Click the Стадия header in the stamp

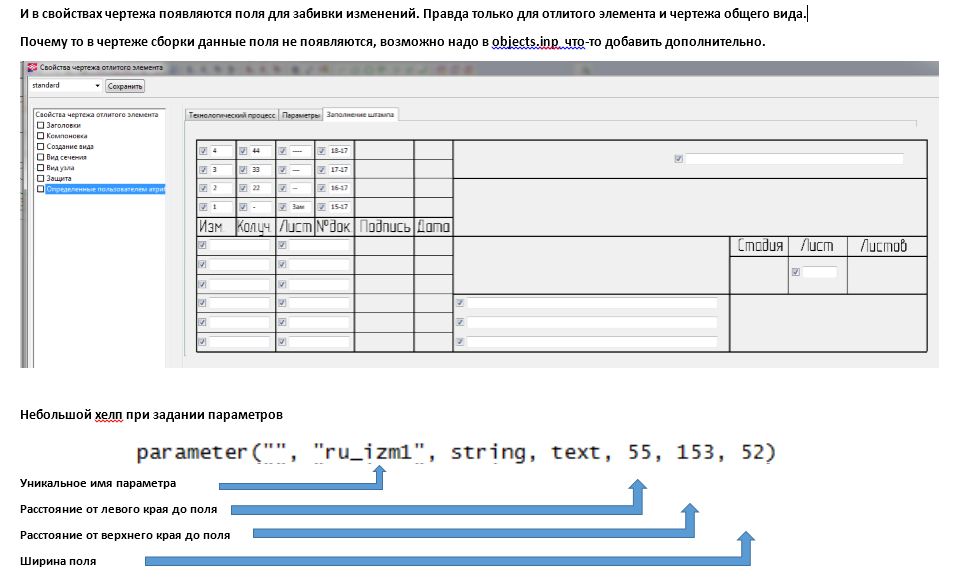[x=760, y=246]
